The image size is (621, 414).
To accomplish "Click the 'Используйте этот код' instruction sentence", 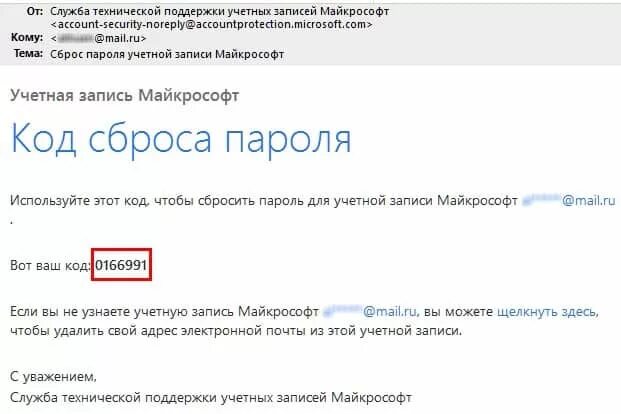I will (x=264, y=200).
